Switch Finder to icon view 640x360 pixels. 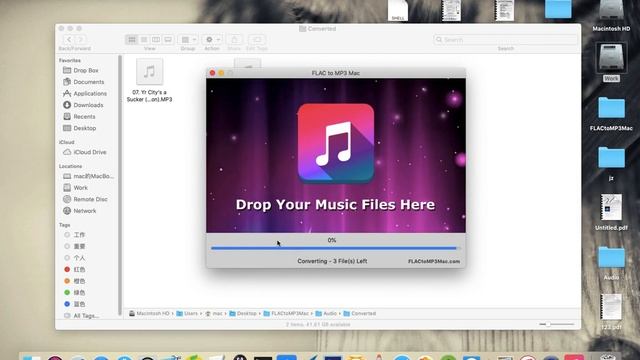[132, 40]
